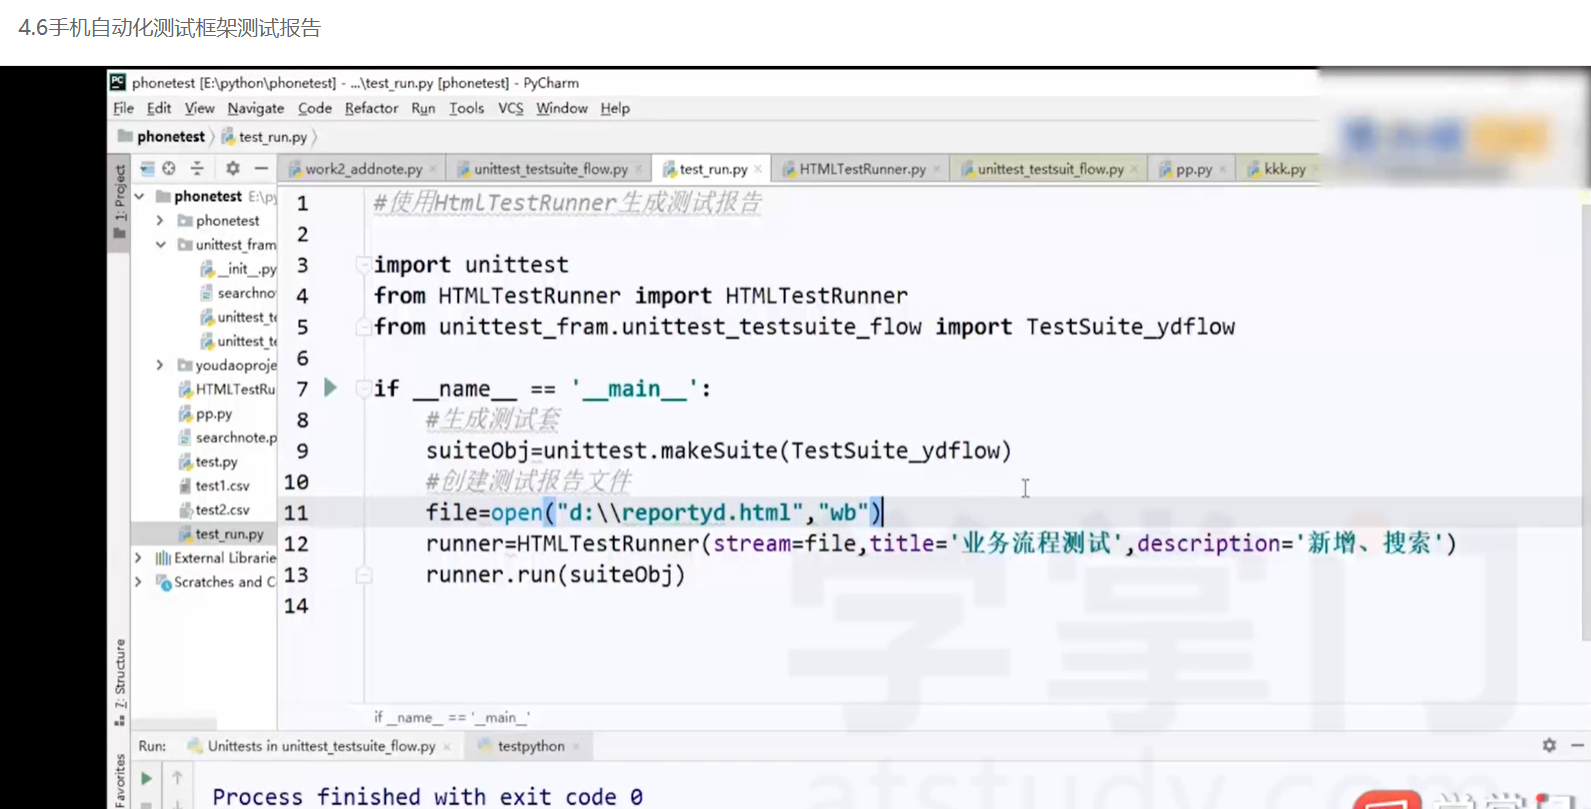Close the Unittests run tab
This screenshot has width=1591, height=809.
coord(447,747)
